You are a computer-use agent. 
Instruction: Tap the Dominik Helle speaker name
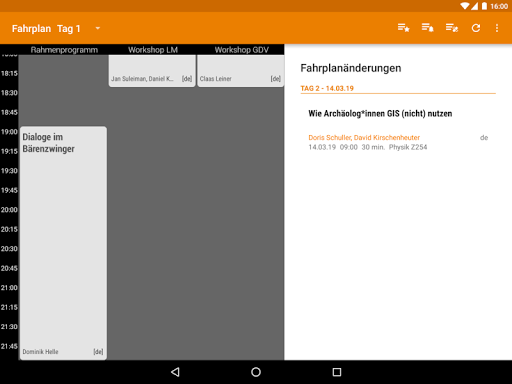click(x=40, y=352)
